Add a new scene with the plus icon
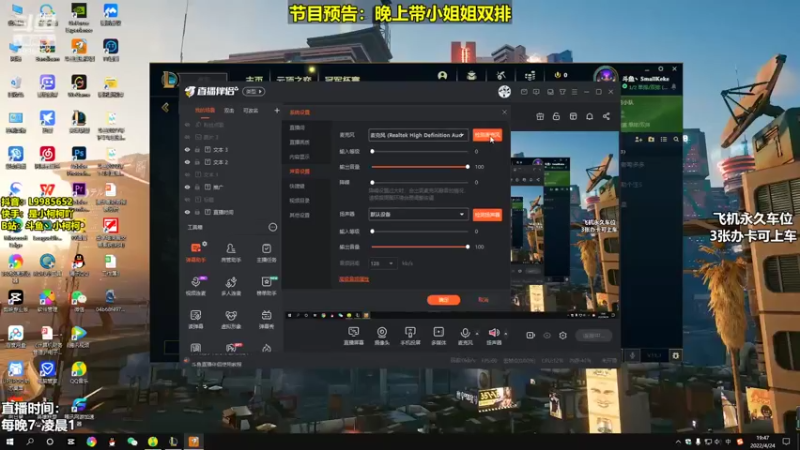 pos(277,110)
